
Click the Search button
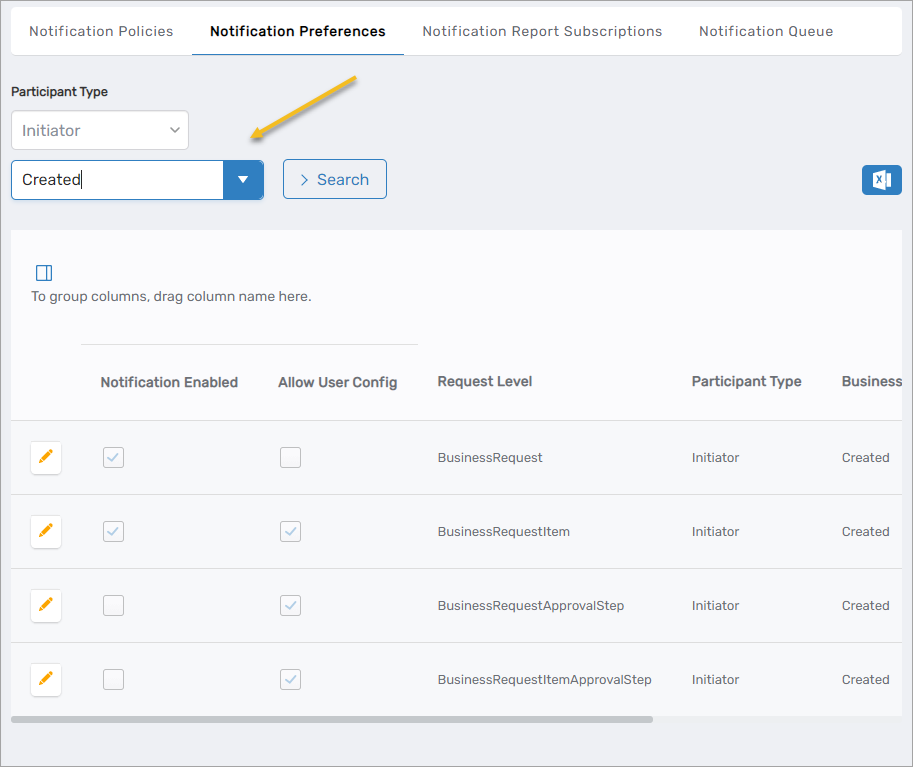pyautogui.click(x=334, y=180)
